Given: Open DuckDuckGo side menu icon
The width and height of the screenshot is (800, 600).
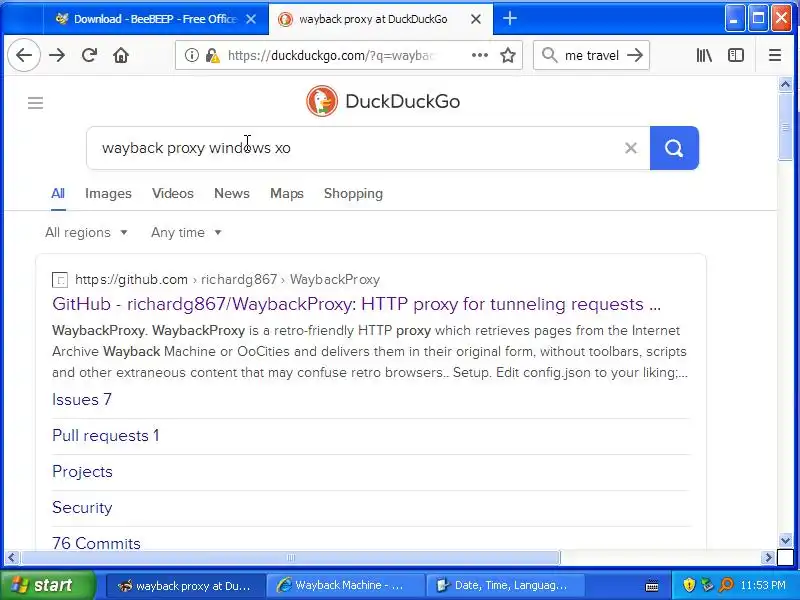Looking at the screenshot, I should tap(35, 103).
